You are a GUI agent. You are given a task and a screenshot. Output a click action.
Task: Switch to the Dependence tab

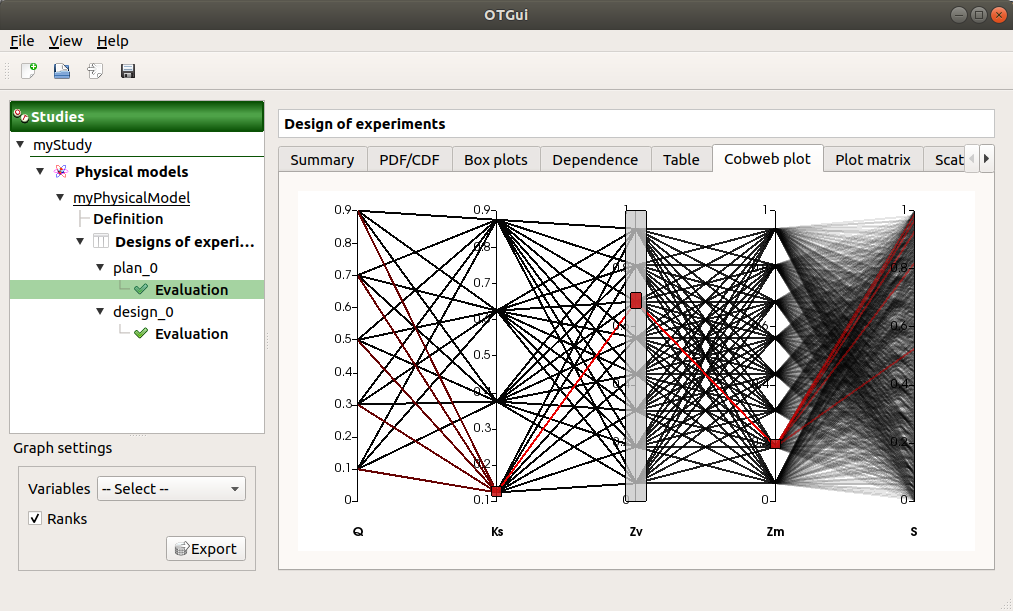(595, 159)
